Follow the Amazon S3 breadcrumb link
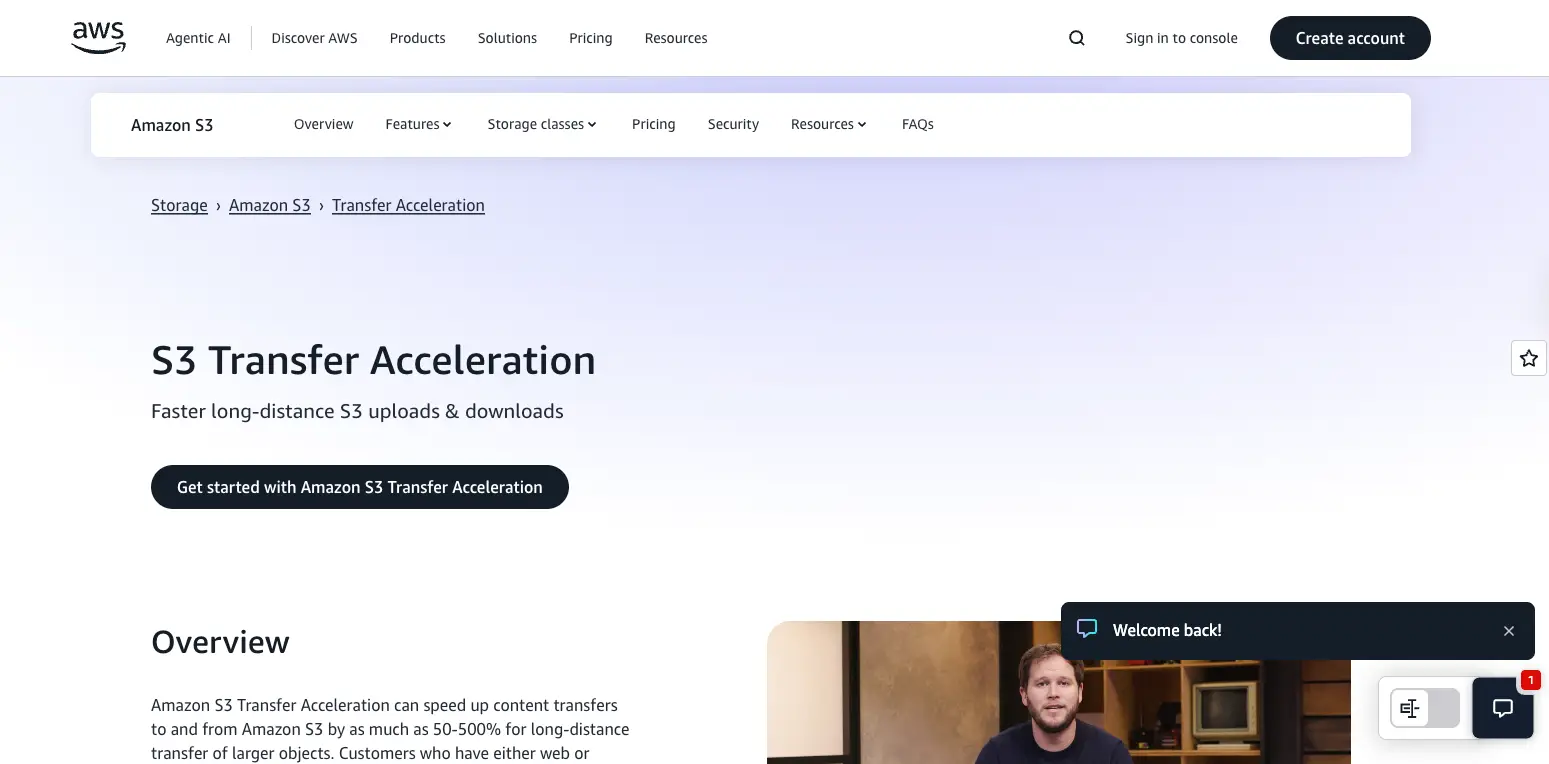Screen dimensions: 1549x764 tap(270, 205)
